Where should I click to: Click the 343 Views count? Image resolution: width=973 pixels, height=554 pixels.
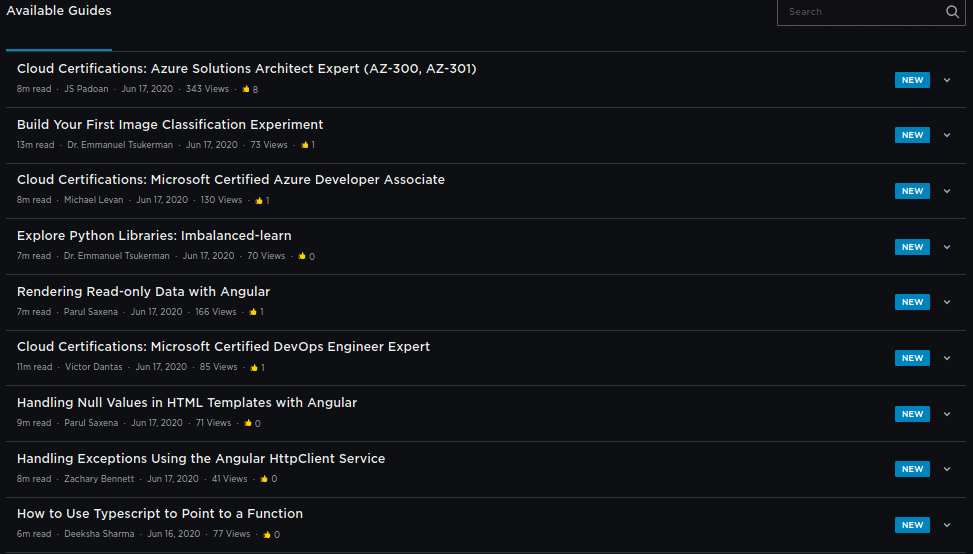[x=207, y=89]
